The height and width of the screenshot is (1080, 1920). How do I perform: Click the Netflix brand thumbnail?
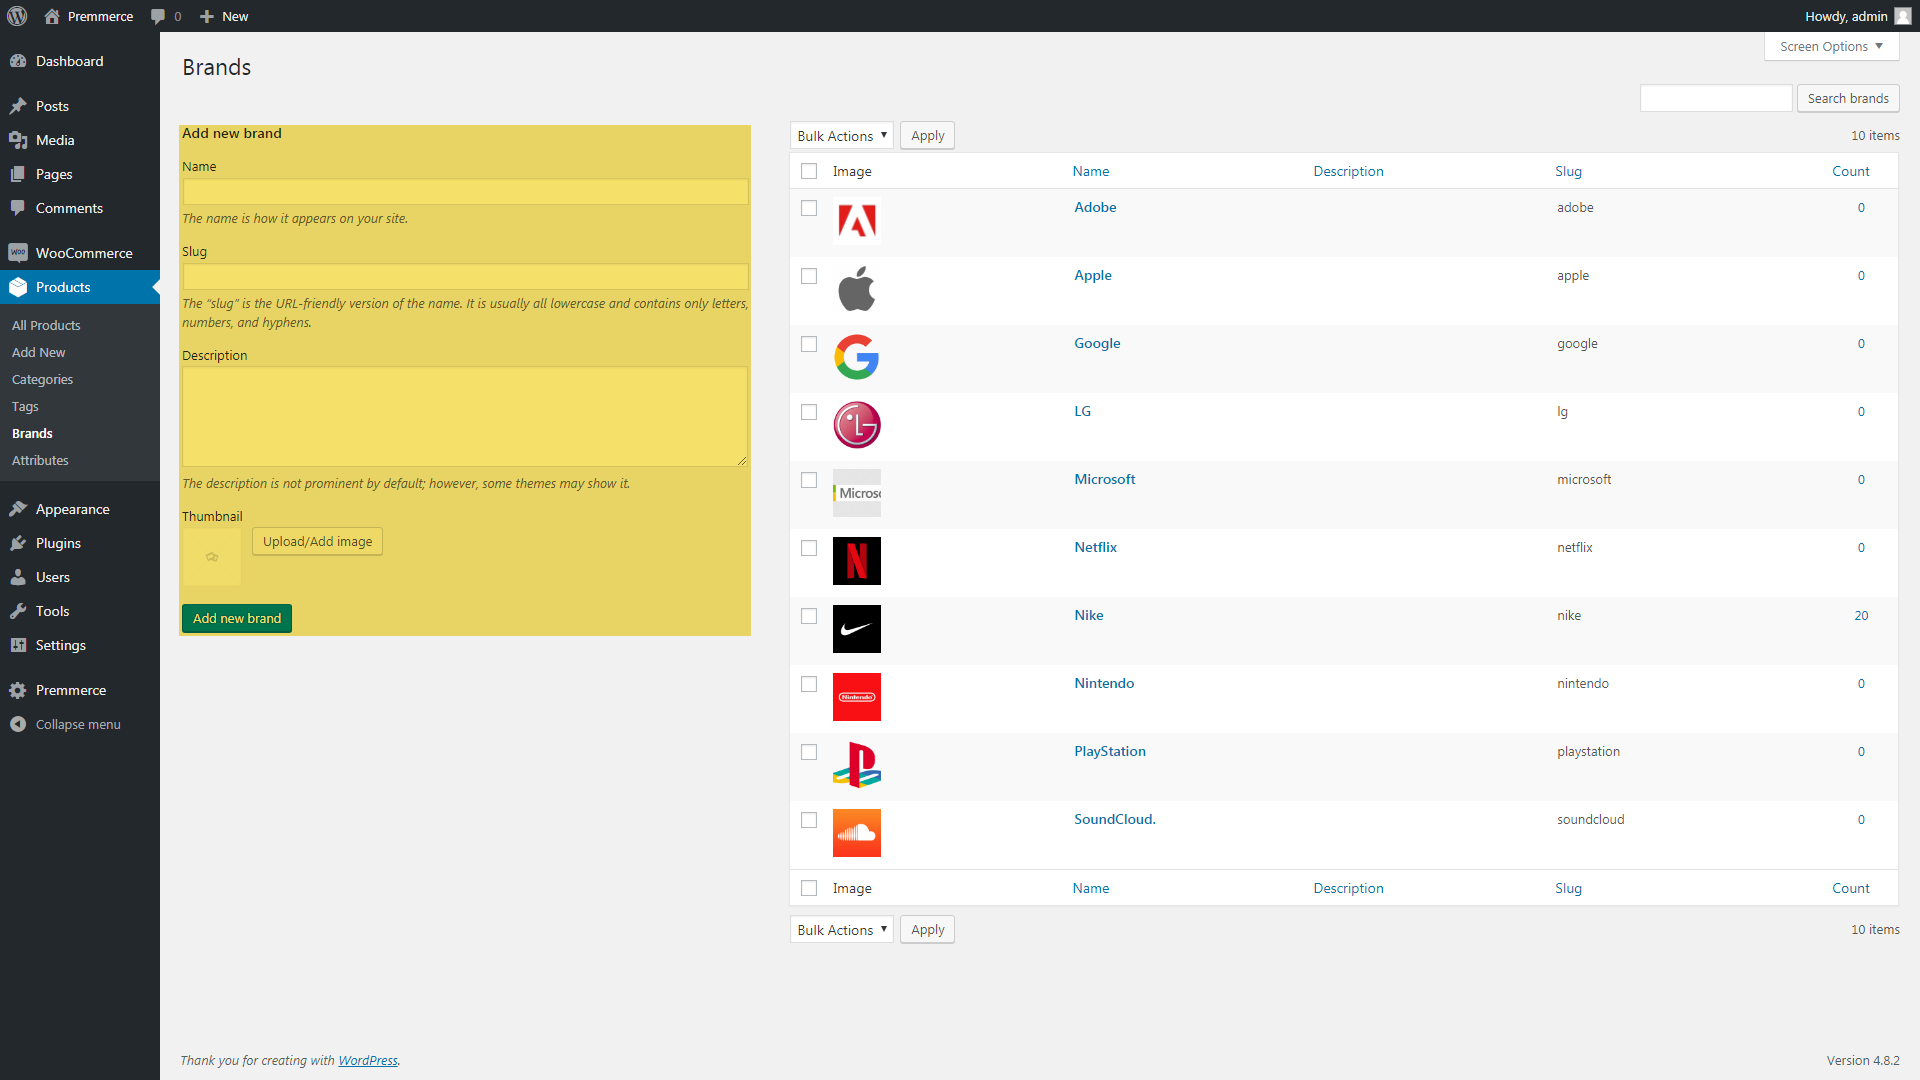(857, 561)
